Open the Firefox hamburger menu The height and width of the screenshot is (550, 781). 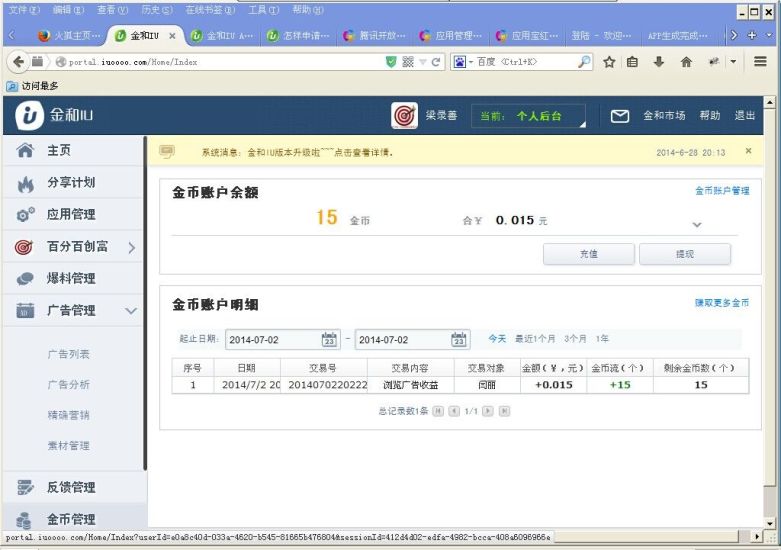click(761, 62)
